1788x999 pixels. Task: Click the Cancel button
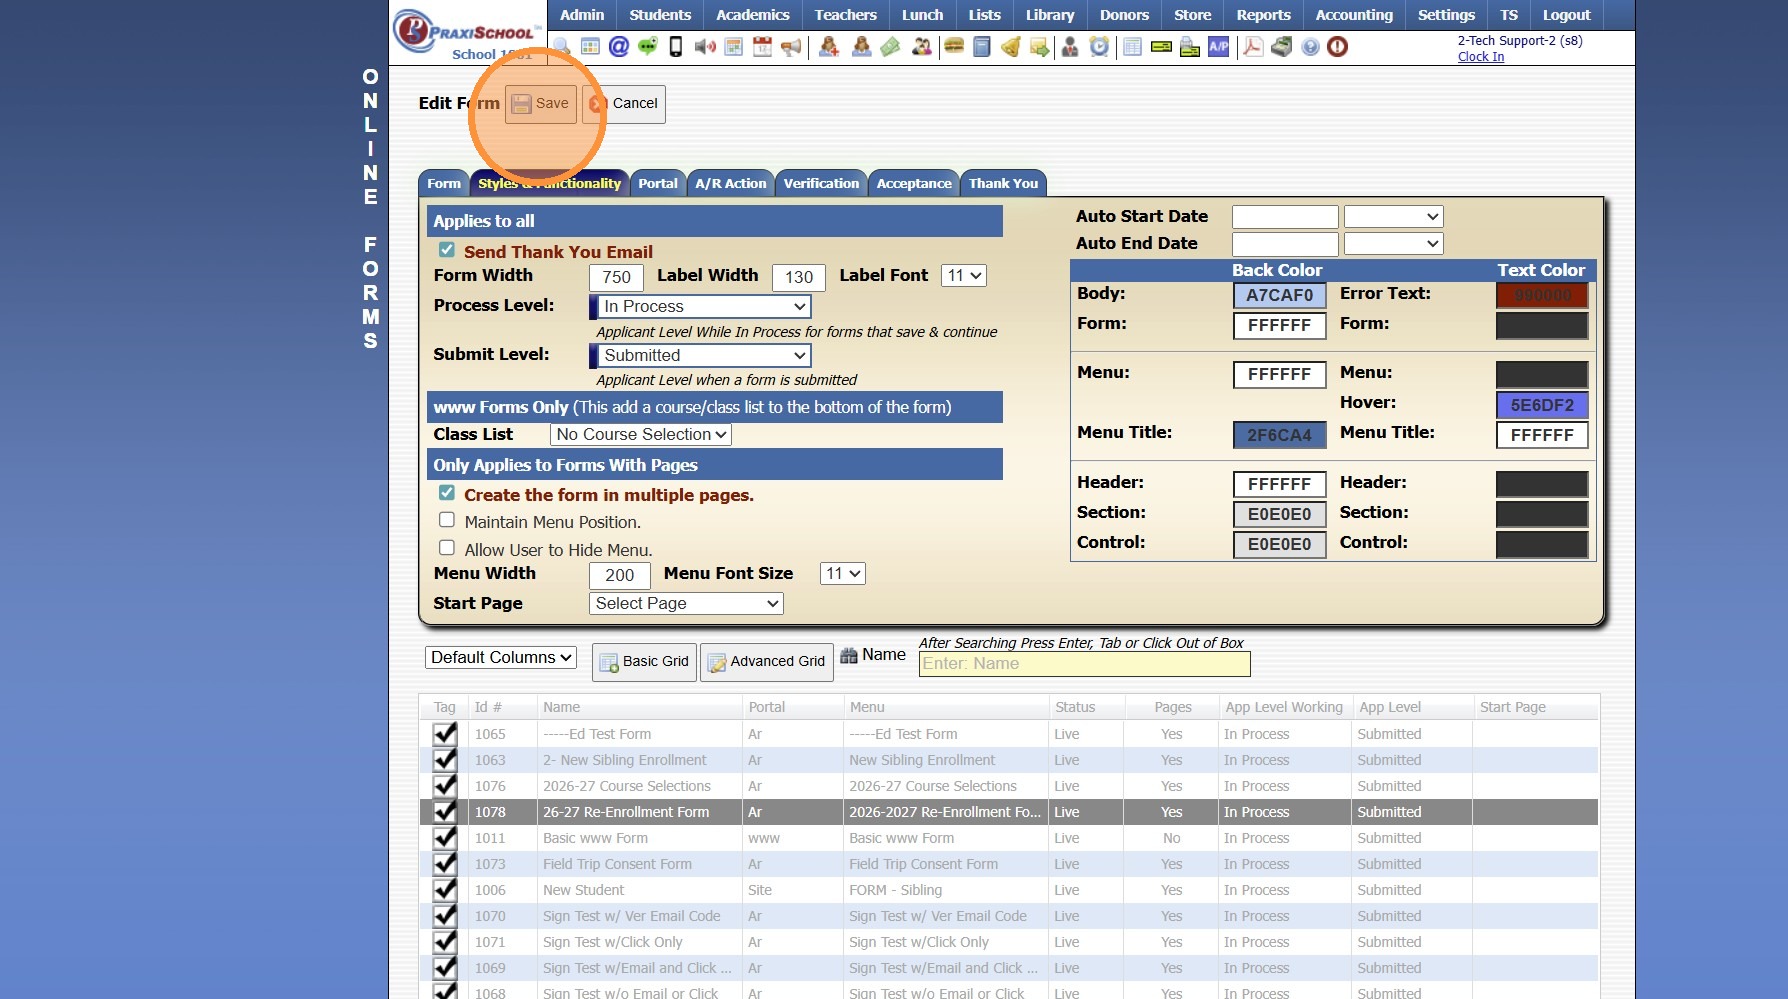click(x=624, y=104)
